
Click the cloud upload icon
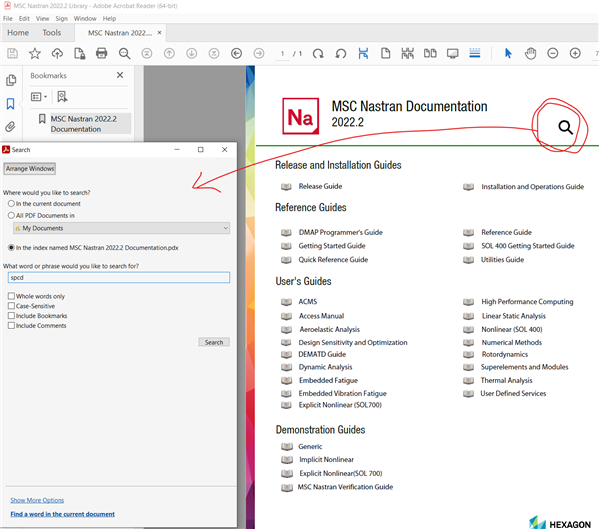coord(57,53)
